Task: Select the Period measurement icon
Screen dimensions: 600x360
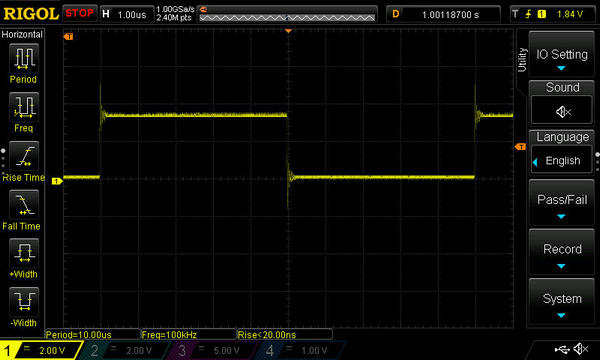Action: 24,58
